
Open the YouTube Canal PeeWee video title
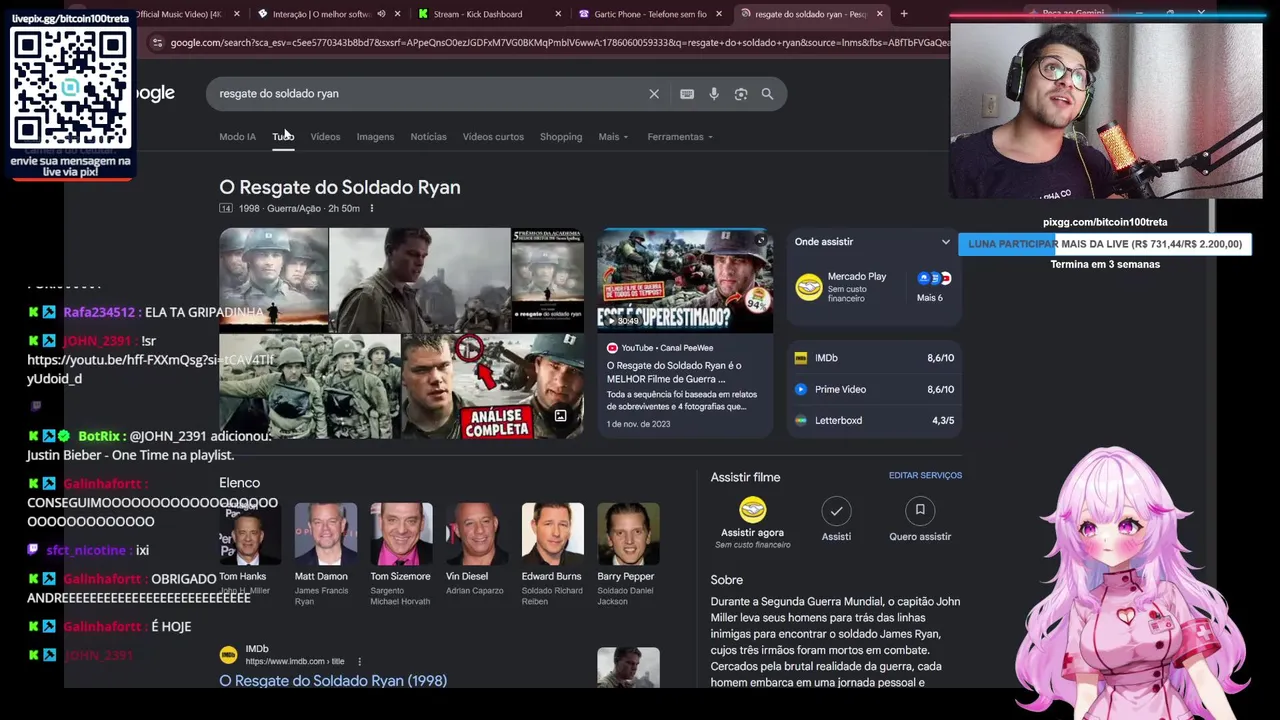(674, 372)
